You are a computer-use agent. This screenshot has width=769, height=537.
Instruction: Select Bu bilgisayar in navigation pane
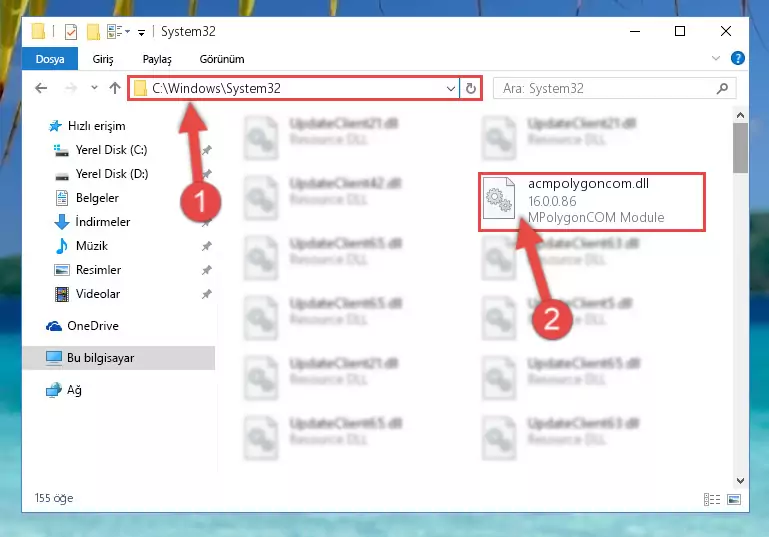click(x=119, y=358)
